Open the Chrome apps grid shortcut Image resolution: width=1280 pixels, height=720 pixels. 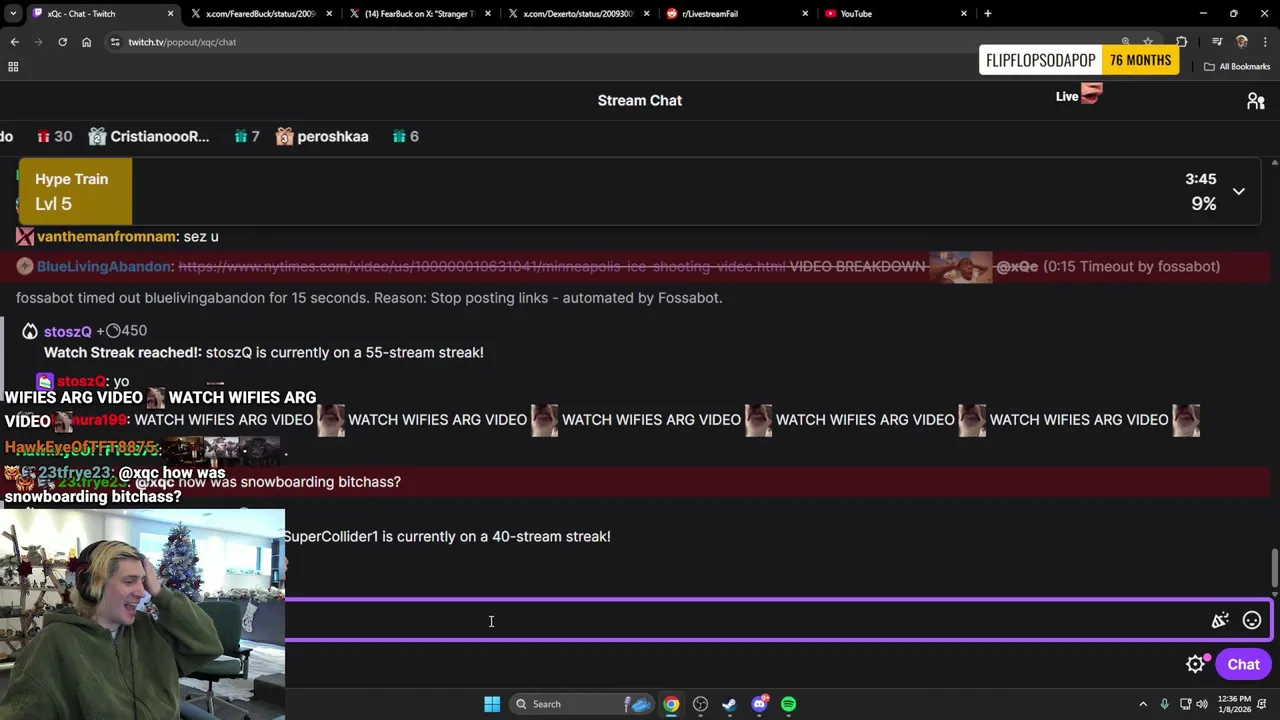tap(13, 67)
